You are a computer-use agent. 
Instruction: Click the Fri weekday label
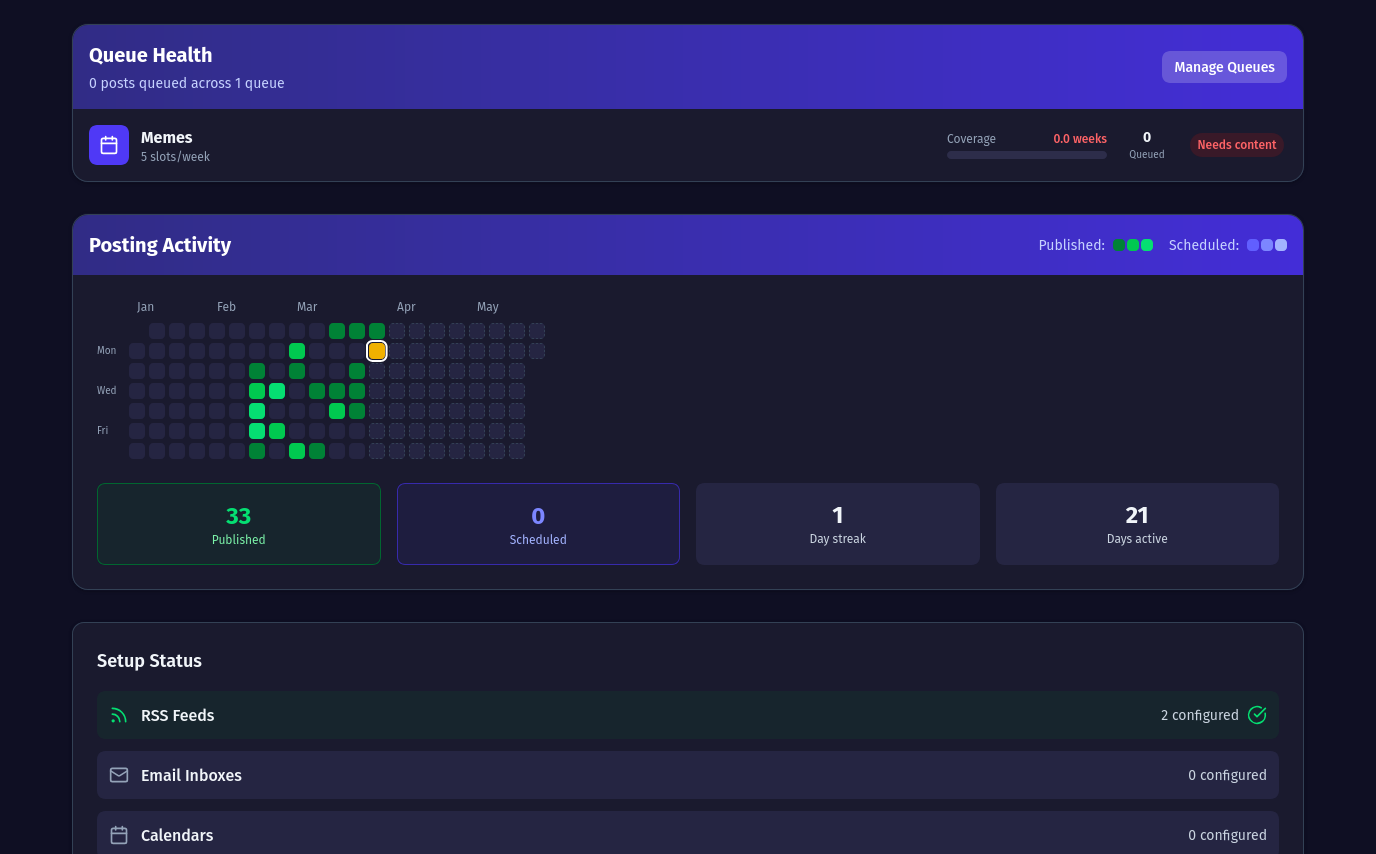[102, 431]
